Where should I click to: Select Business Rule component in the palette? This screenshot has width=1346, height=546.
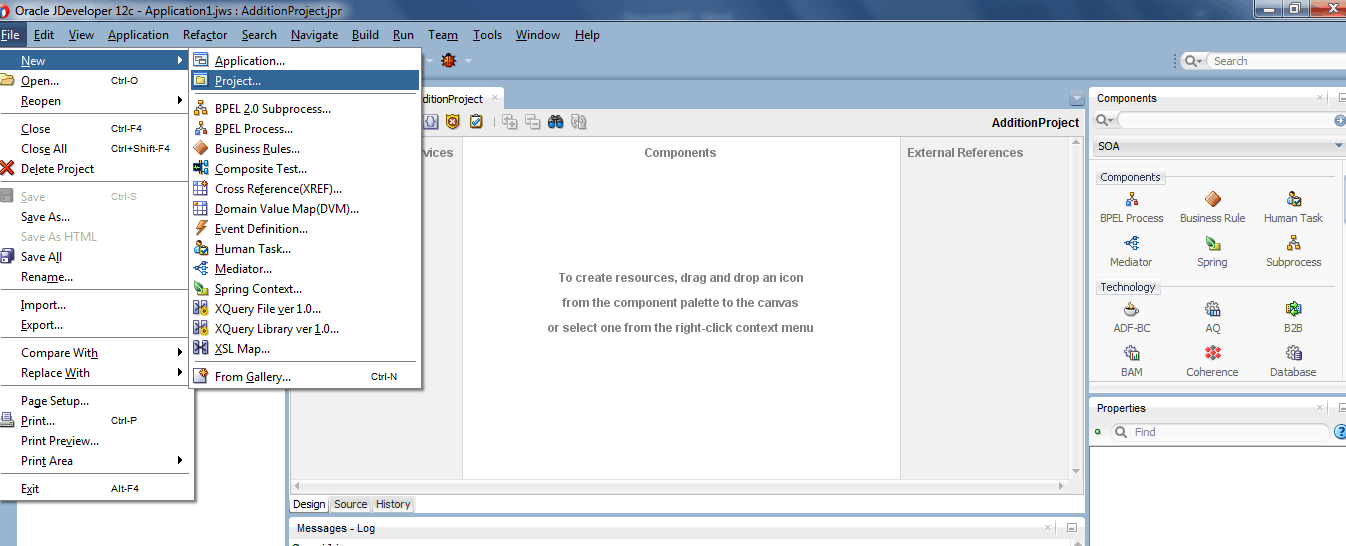(x=1212, y=208)
